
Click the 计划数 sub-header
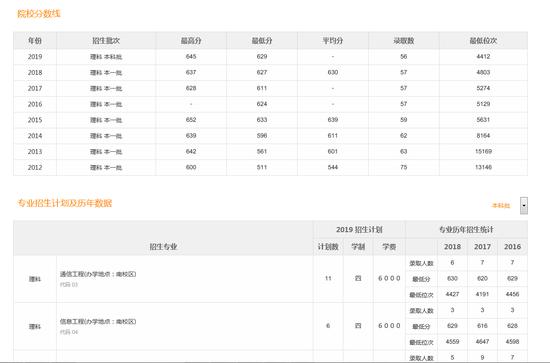click(328, 247)
